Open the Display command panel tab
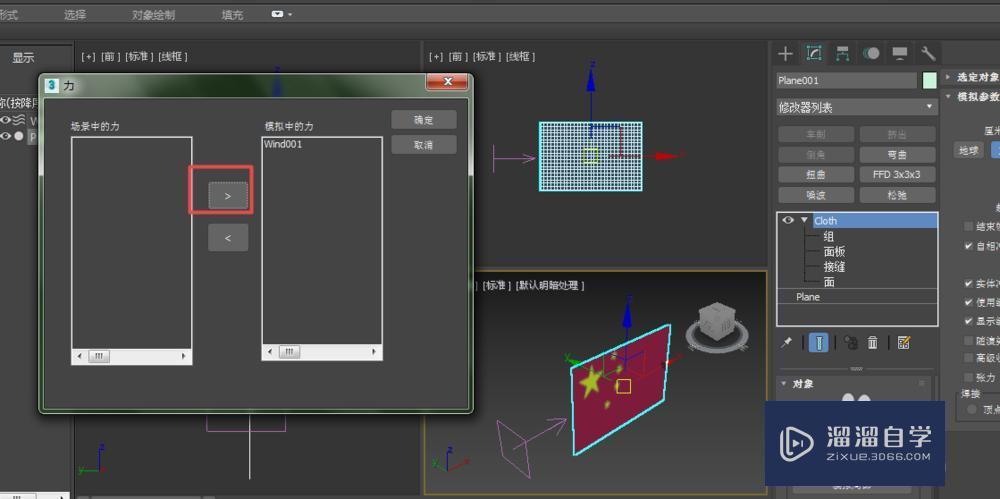This screenshot has height=499, width=1000. [900, 54]
